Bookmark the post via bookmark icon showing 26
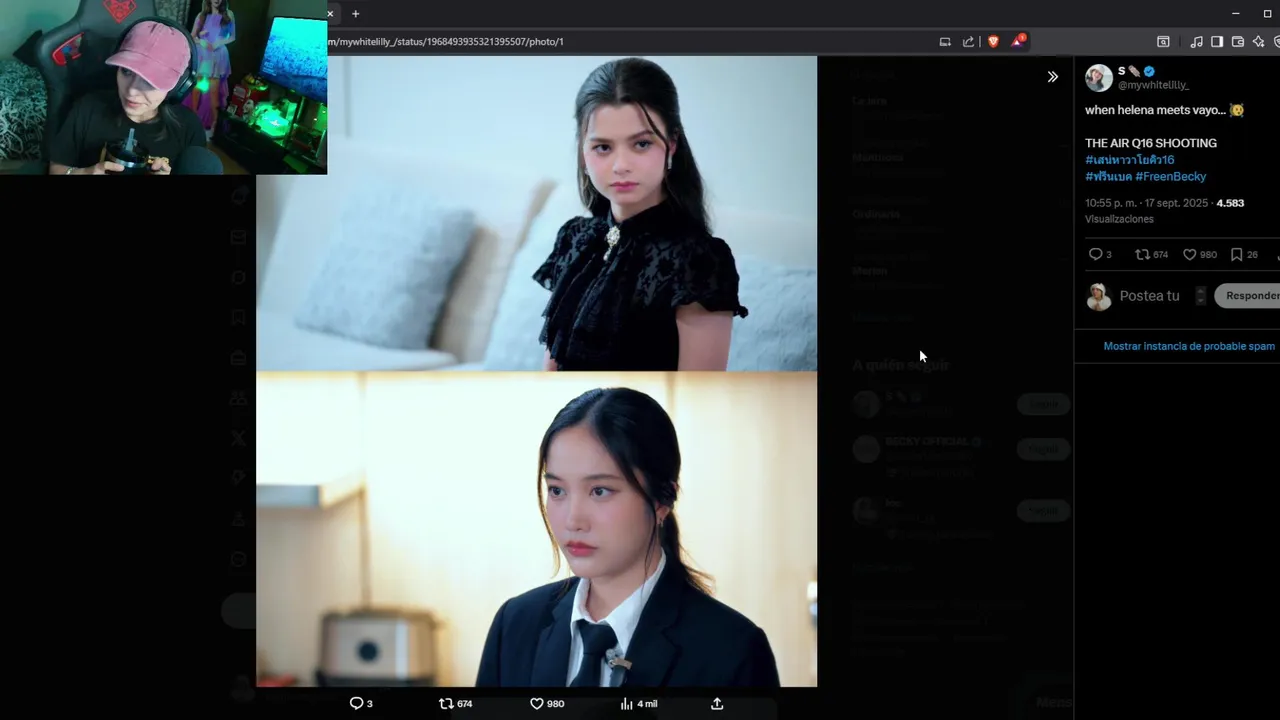Screen dimensions: 1280x720 [1244, 255]
